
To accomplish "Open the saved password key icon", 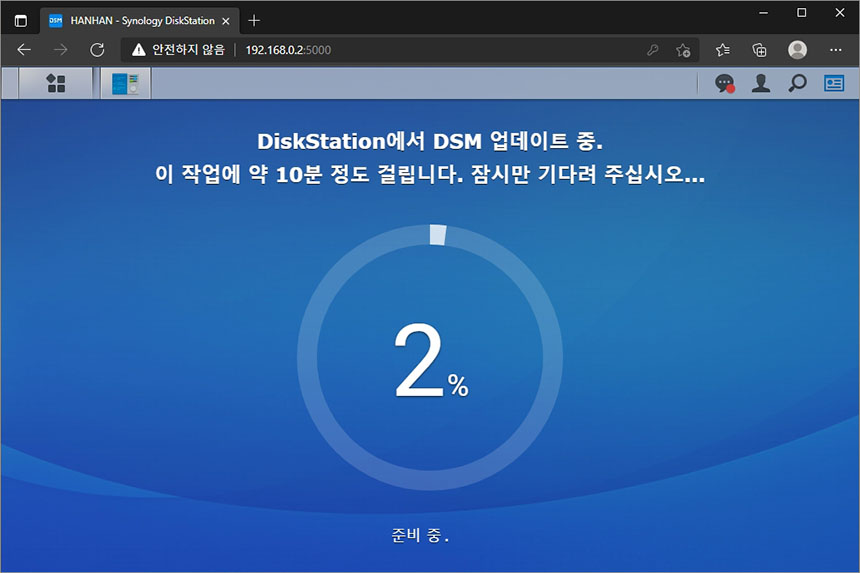I will coord(652,50).
